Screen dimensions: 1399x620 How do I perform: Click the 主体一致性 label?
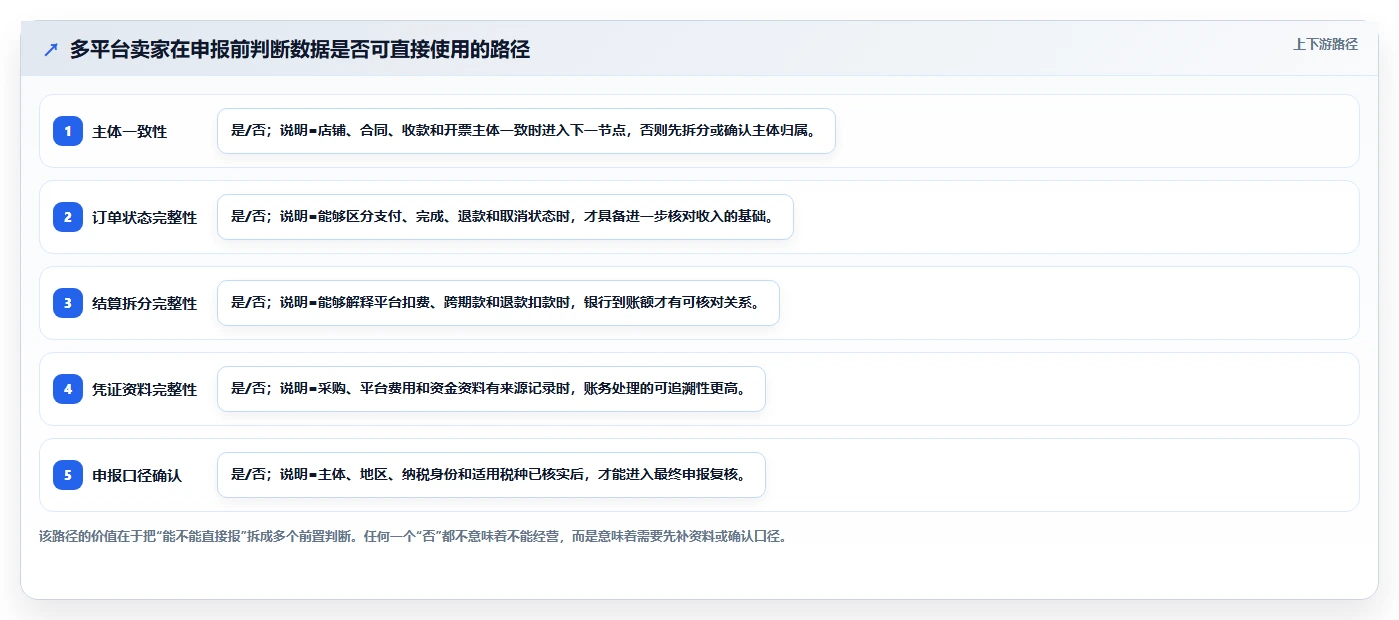pos(130,132)
